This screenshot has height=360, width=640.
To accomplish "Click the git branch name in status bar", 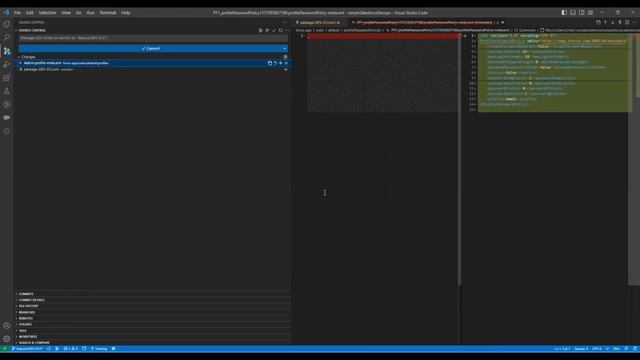I will pyautogui.click(x=27, y=349).
